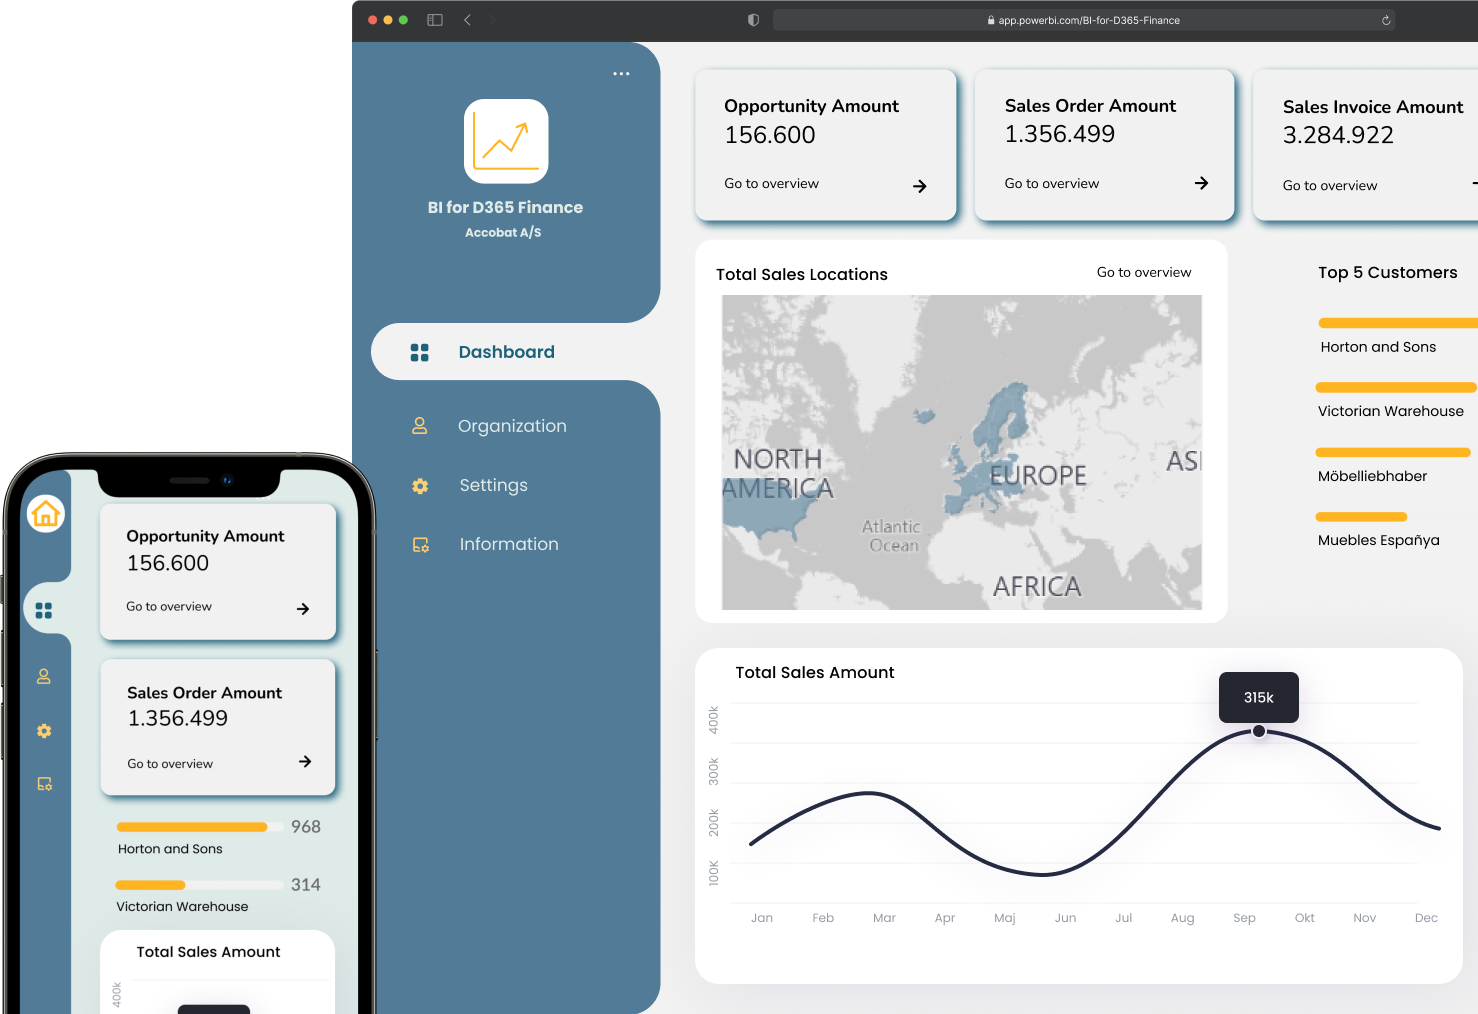Tap Go to overview on phone Opportunity card
Image resolution: width=1478 pixels, height=1014 pixels.
169,607
